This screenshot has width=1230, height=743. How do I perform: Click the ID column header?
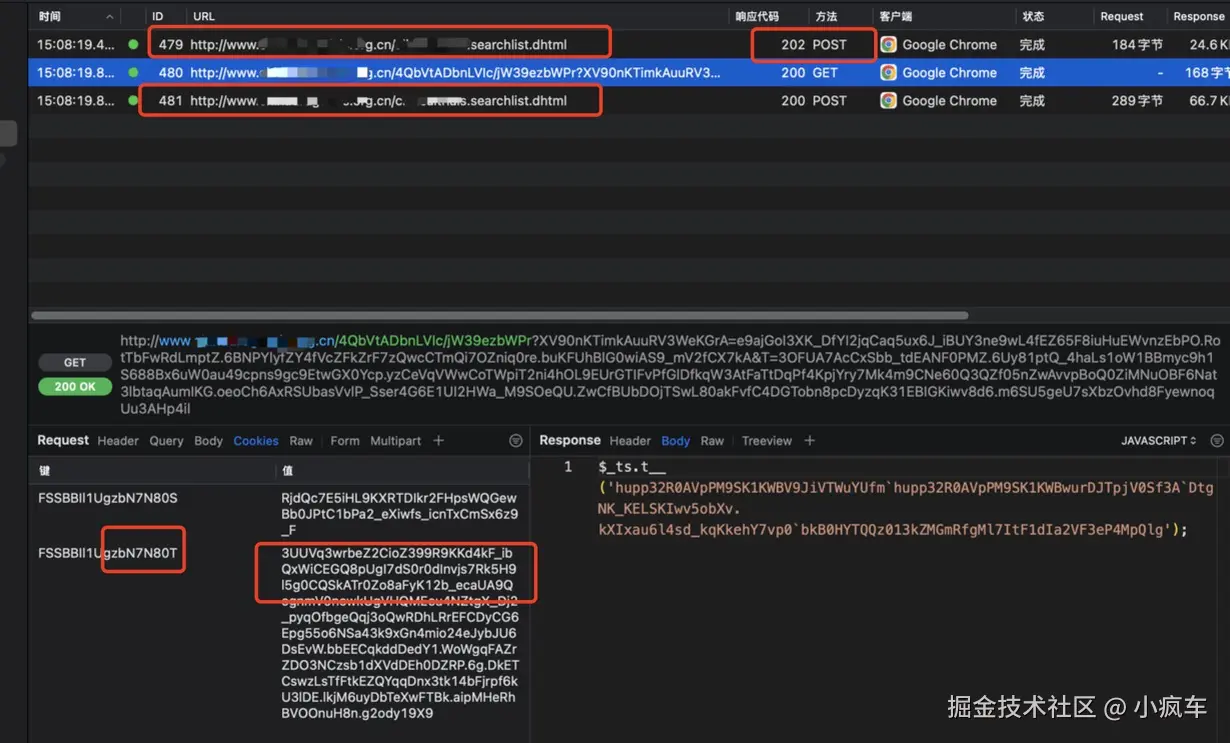tap(158, 16)
